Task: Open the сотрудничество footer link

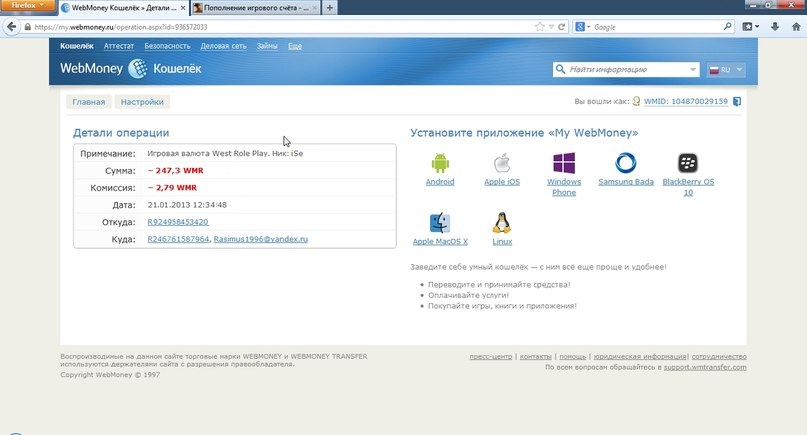Action: pyautogui.click(x=719, y=356)
